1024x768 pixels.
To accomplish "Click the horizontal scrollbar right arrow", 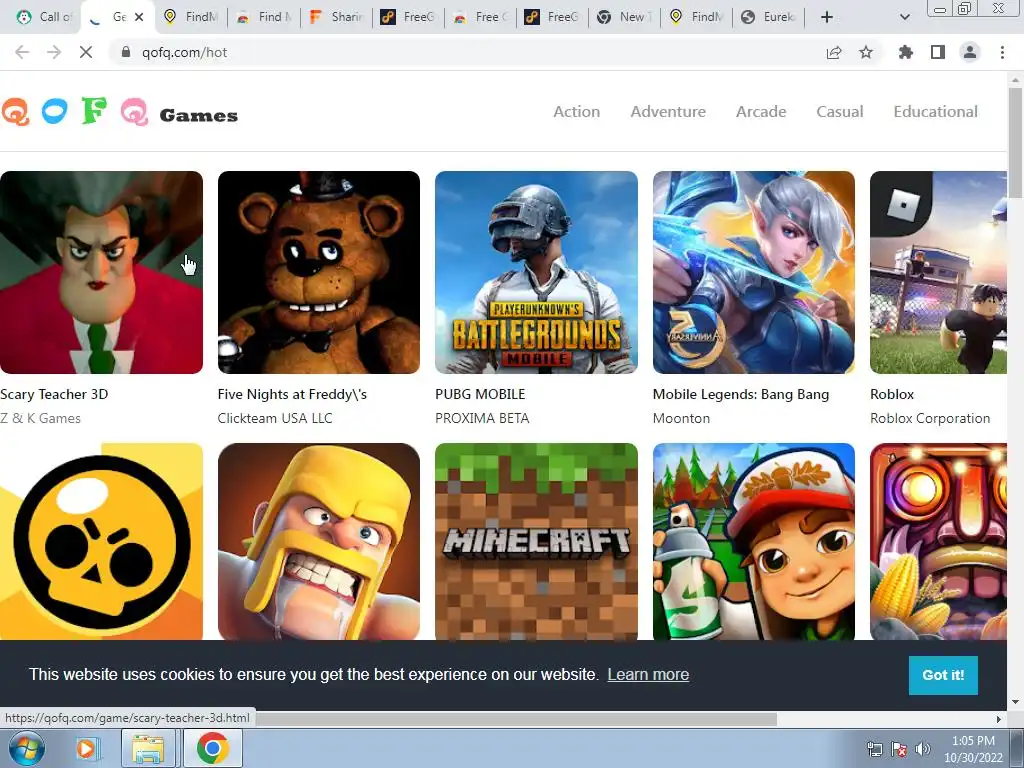I will pos(999,719).
